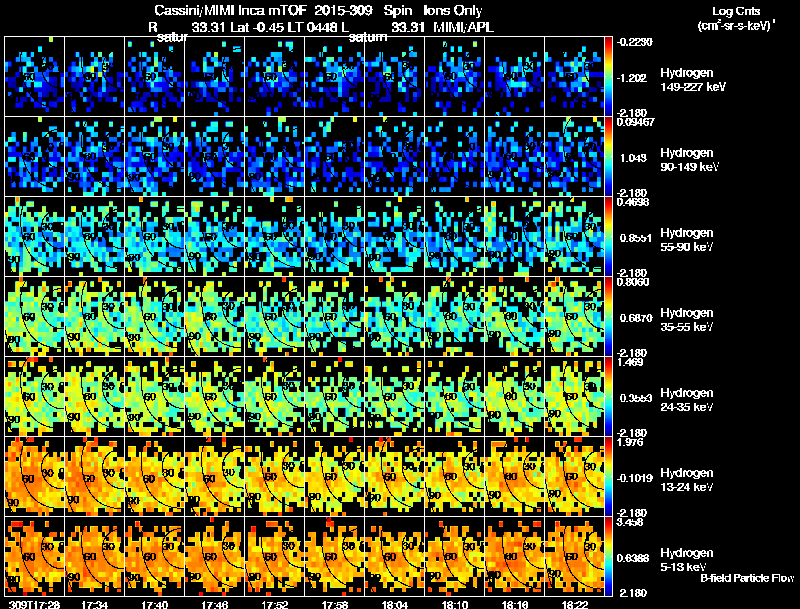
Task: Click the '0.09467' color scale value
Action: [x=635, y=122]
